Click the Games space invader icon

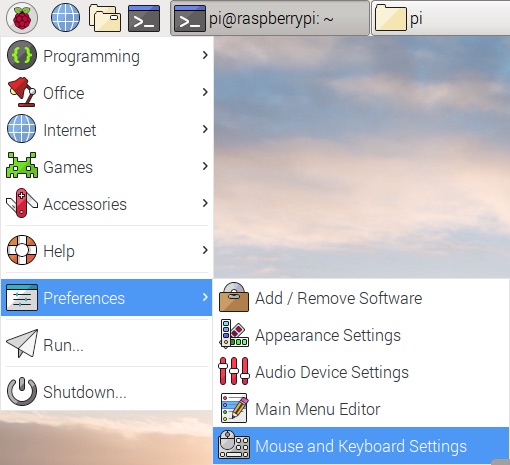tap(22, 165)
